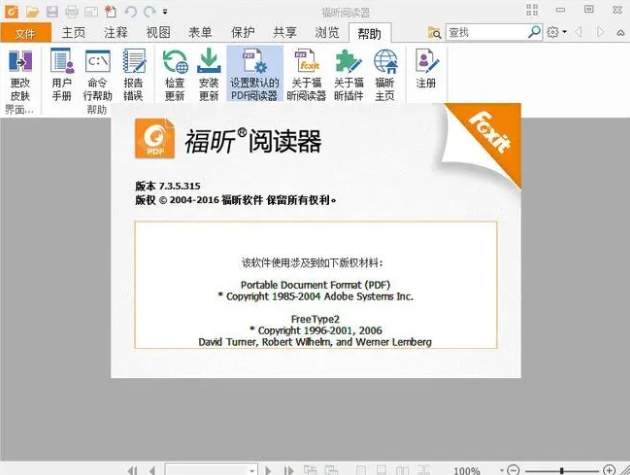The image size is (630, 475).
Task: Switch to the 表单 tab
Action: (200, 33)
